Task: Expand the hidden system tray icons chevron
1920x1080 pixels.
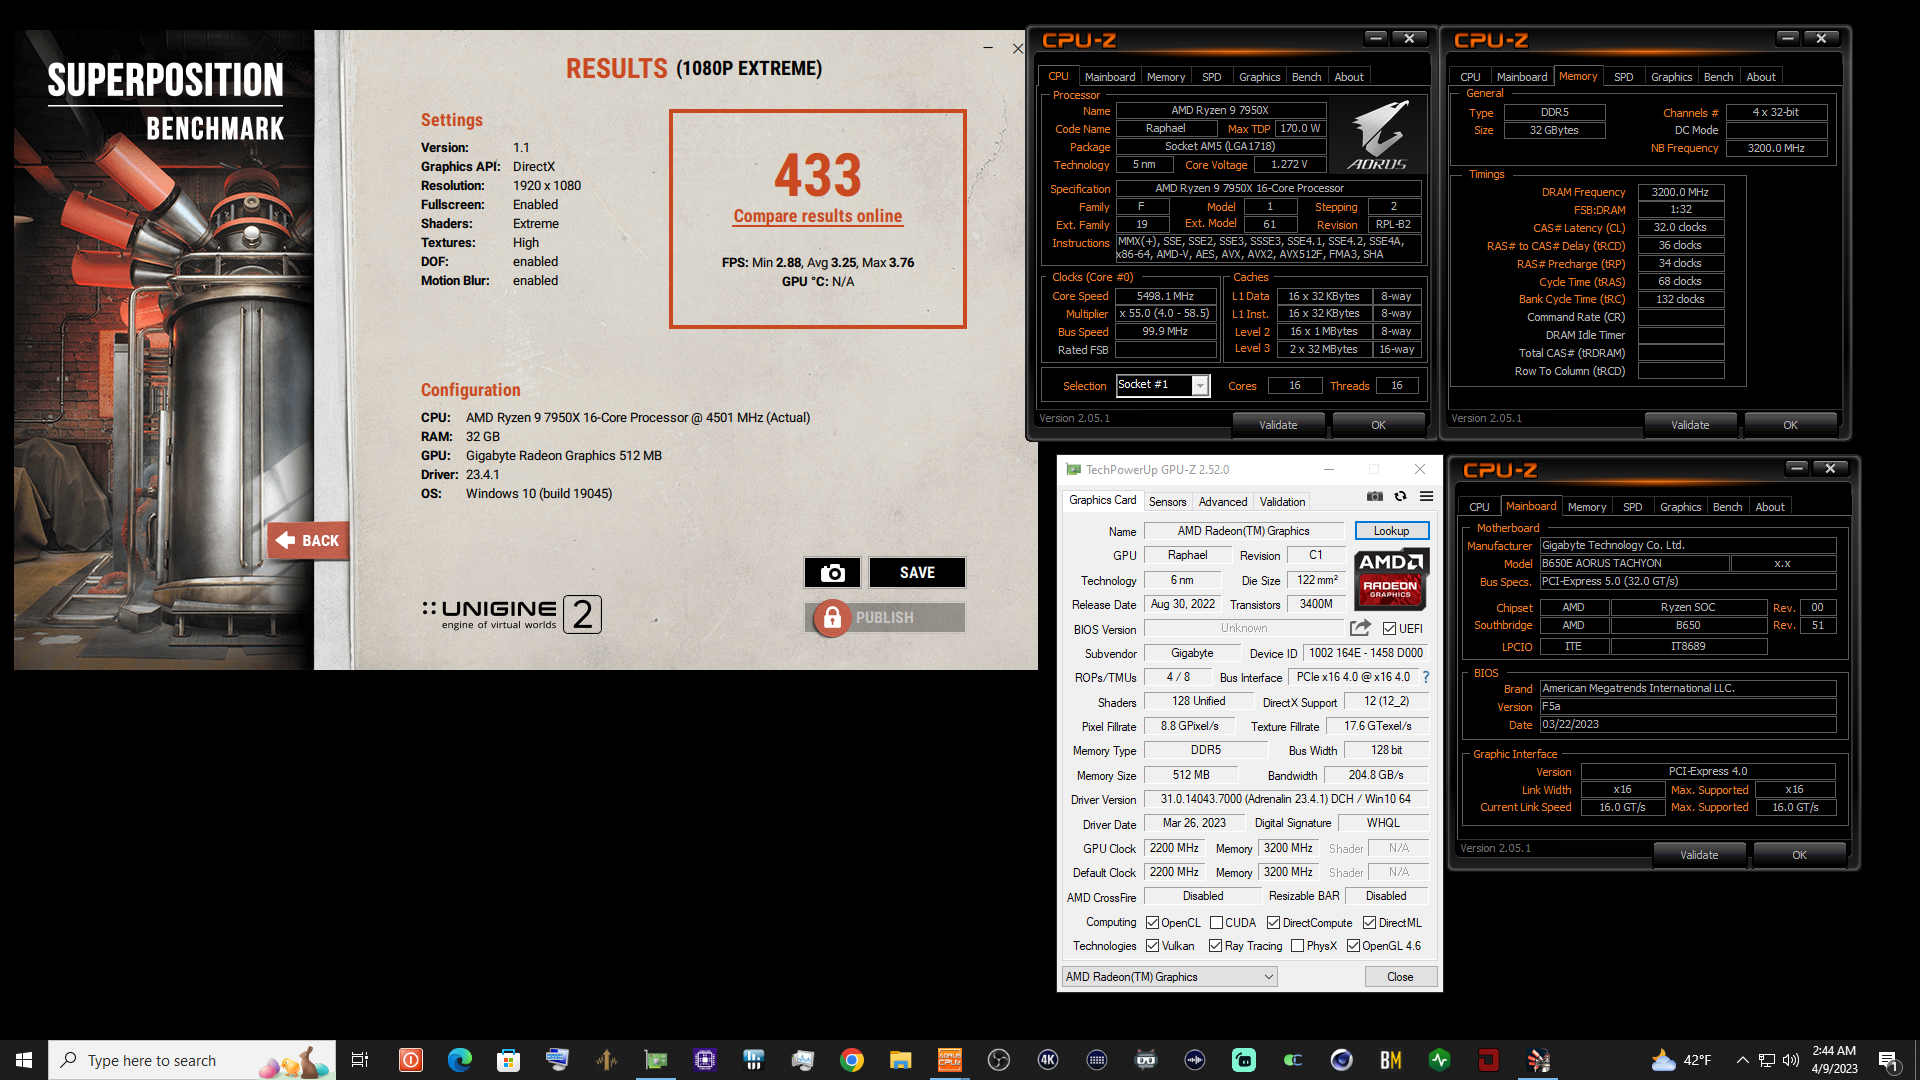Action: [x=1742, y=1060]
